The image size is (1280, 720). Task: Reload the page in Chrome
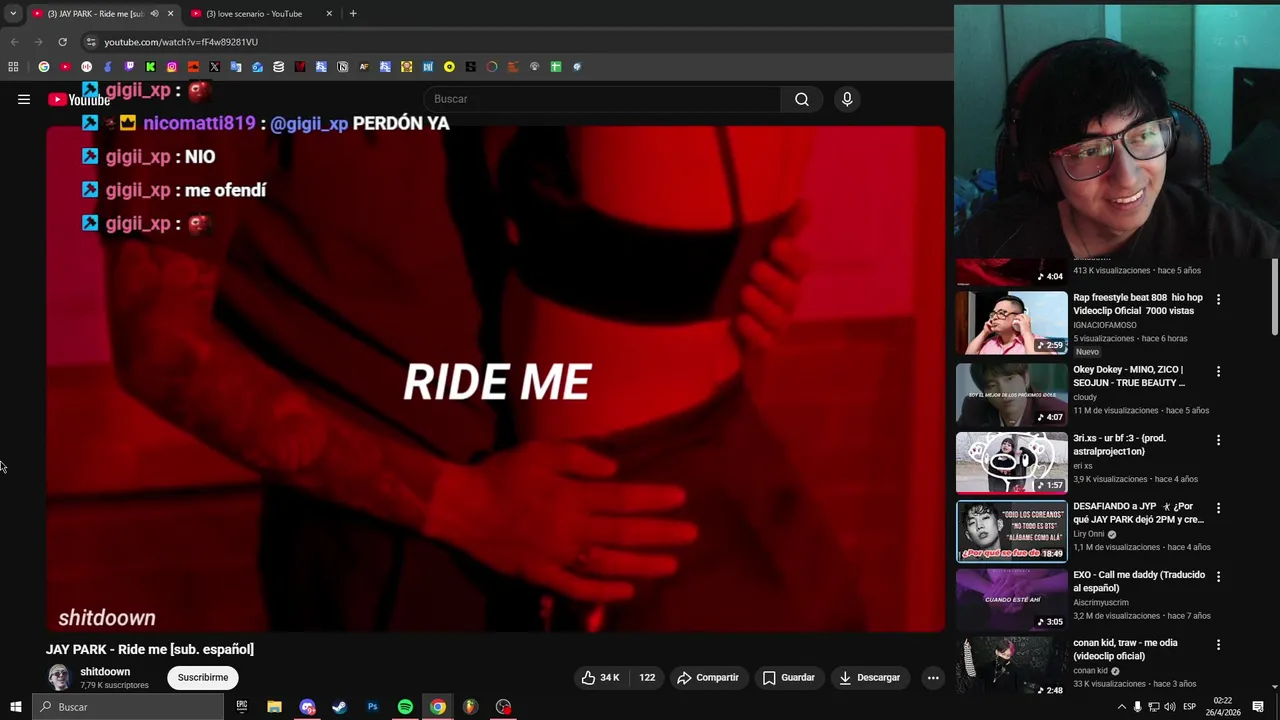click(62, 42)
